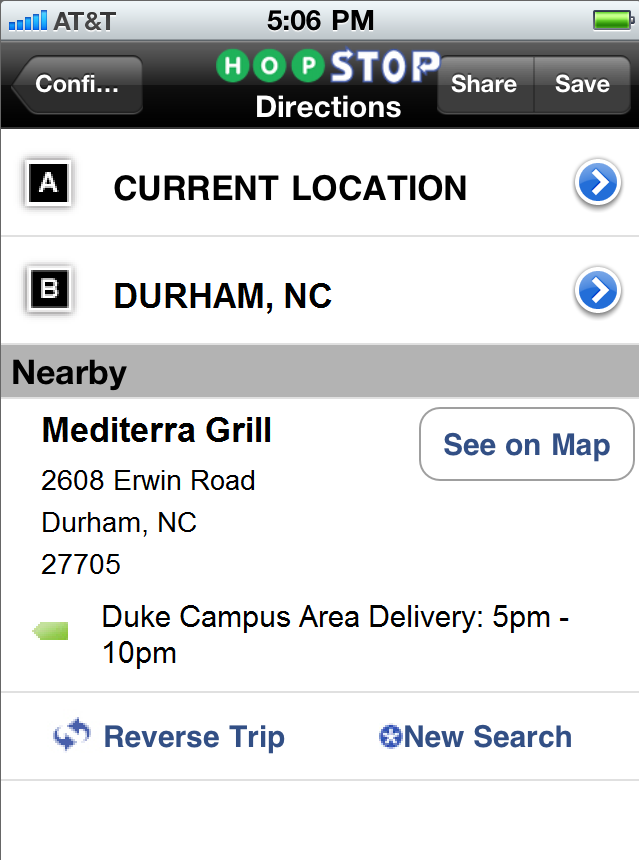Select the CURRENT LOCATION row
Viewport: 639px width, 860px height.
pyautogui.click(x=290, y=188)
